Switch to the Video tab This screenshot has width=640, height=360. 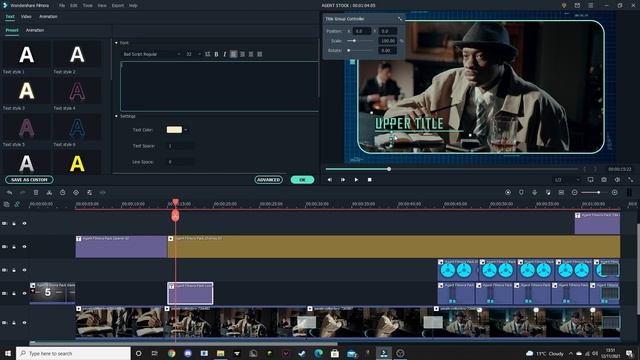point(26,17)
